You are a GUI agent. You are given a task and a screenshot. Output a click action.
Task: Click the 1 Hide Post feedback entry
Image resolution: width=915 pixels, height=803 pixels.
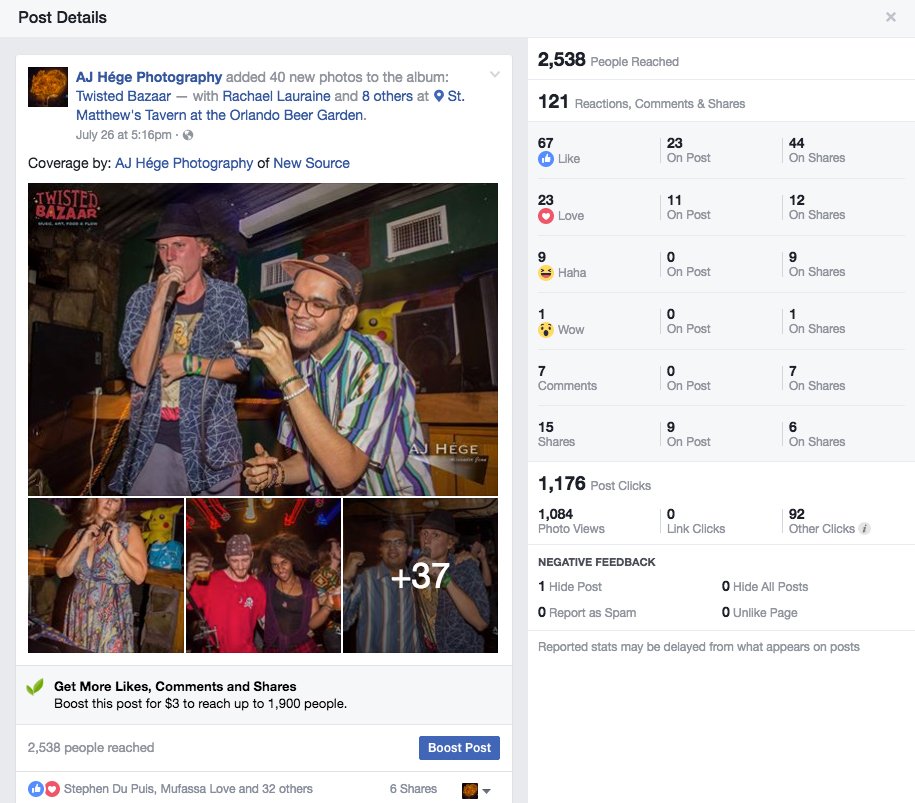click(570, 586)
